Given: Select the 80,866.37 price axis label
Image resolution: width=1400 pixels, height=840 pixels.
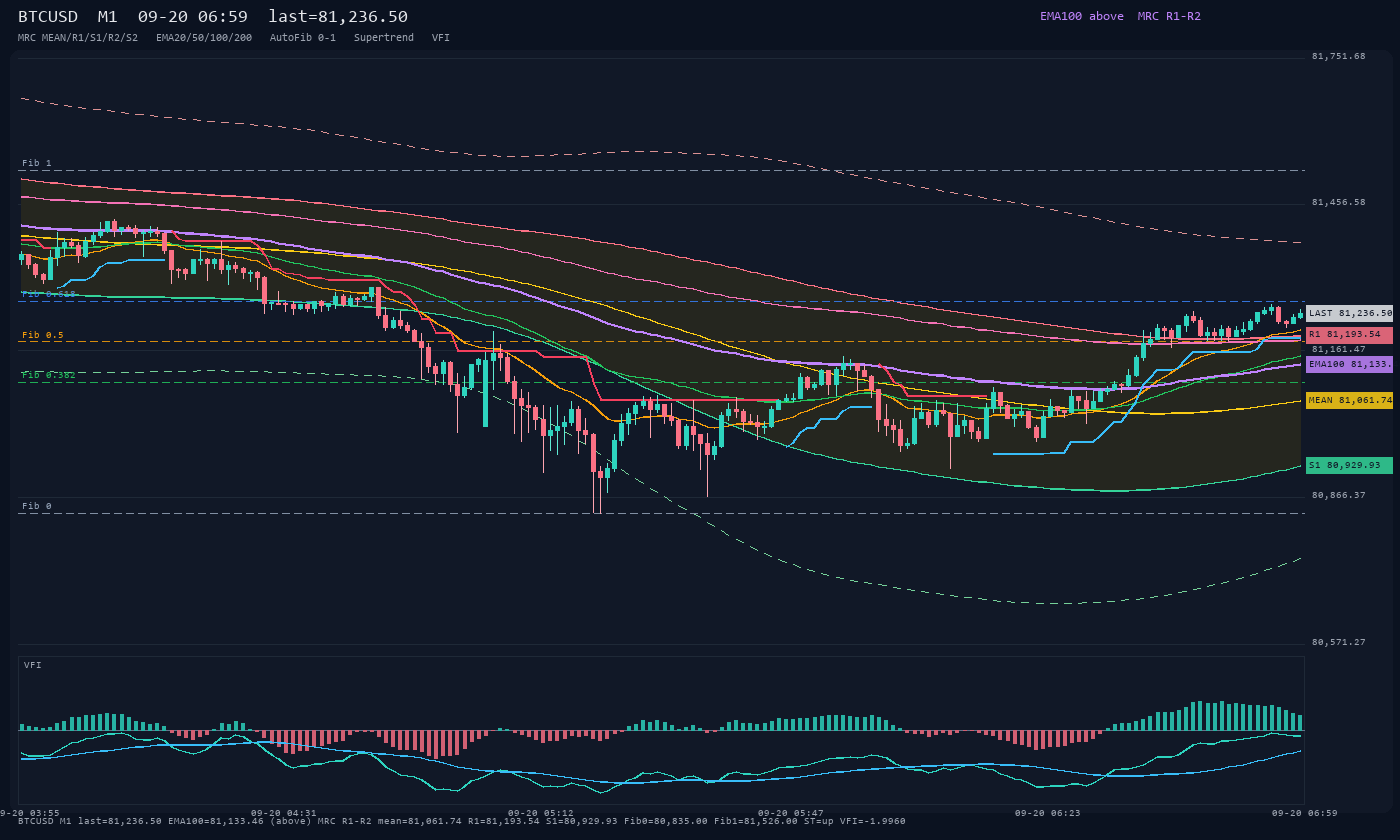Looking at the screenshot, I should pyautogui.click(x=1338, y=495).
